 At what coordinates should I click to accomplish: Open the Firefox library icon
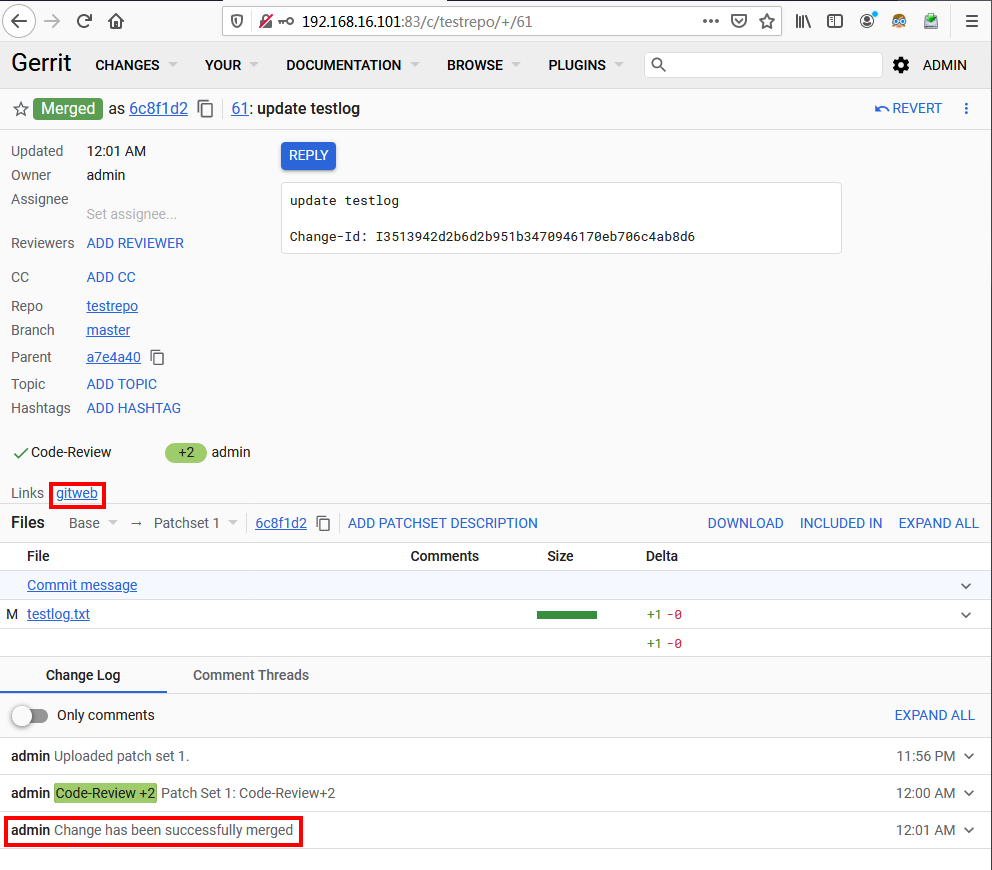(x=803, y=22)
